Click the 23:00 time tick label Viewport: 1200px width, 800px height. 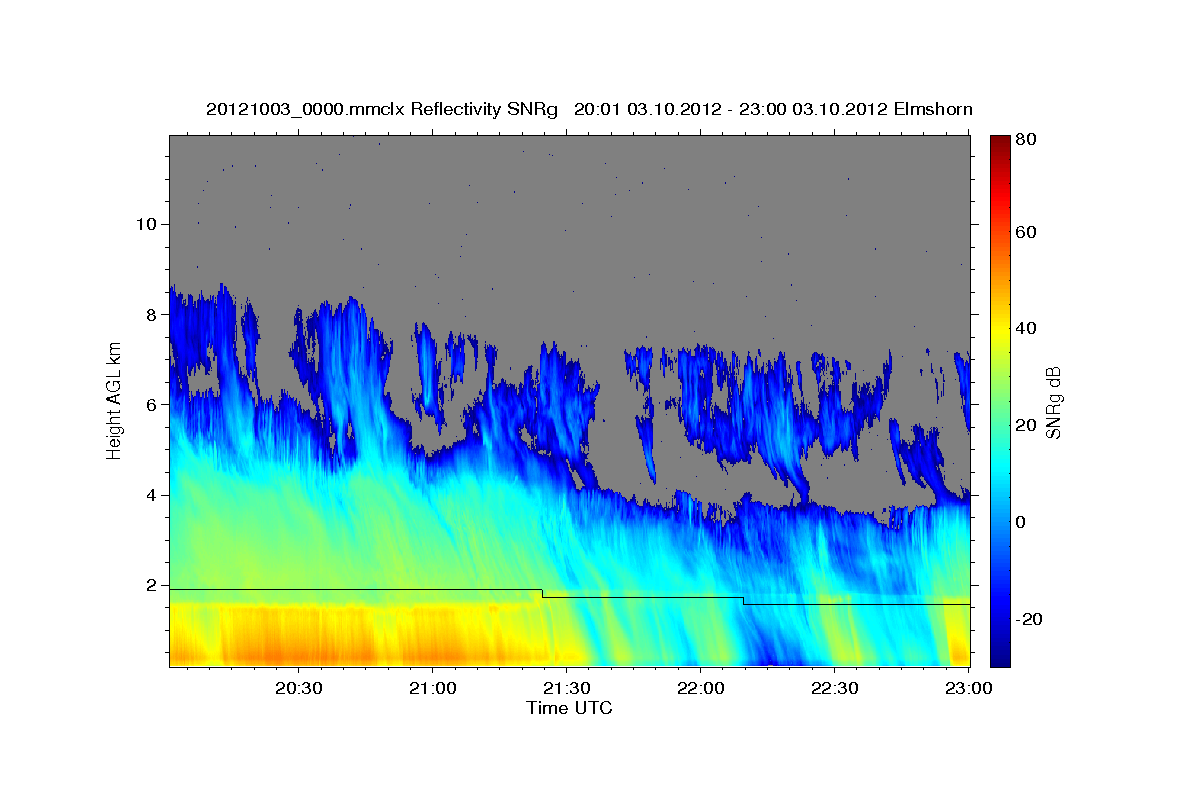tap(968, 689)
